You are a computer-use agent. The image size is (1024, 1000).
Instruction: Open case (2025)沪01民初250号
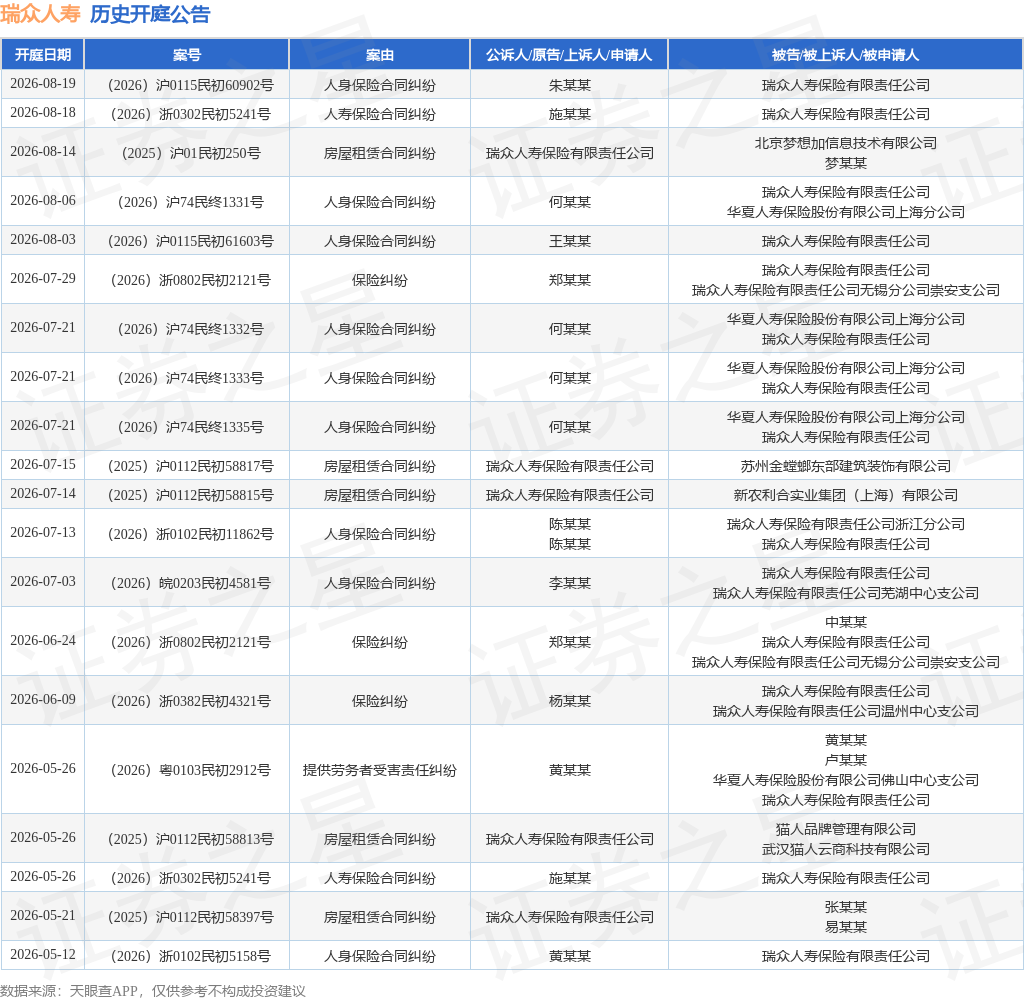[191, 153]
